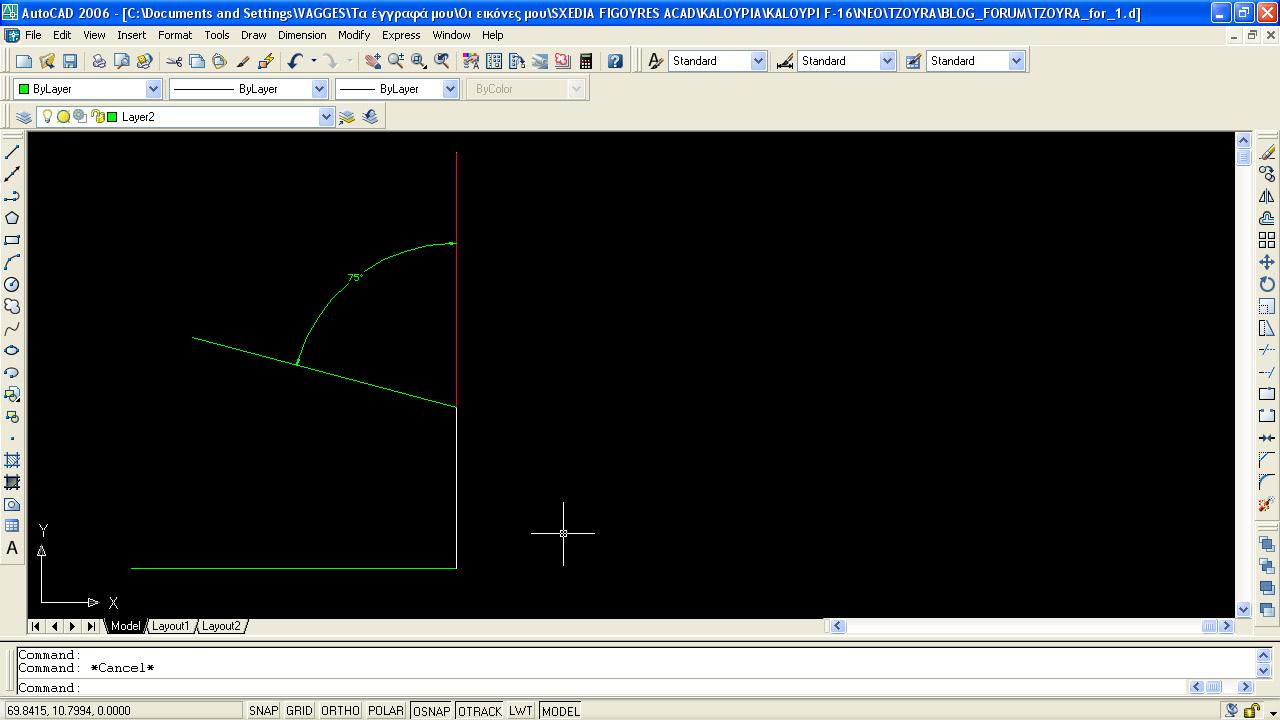The image size is (1280, 720).
Task: Toggle OTRACK in status bar
Action: click(x=480, y=711)
